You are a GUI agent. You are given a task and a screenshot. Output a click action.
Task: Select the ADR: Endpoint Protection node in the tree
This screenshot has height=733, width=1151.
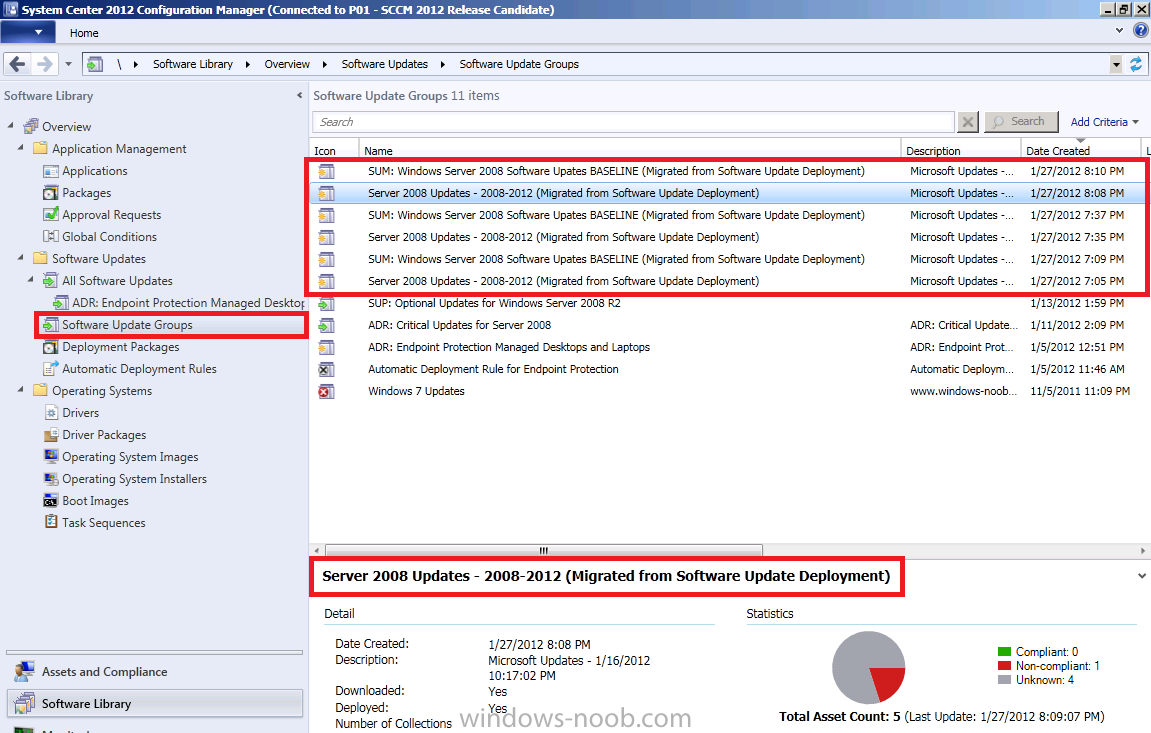tap(188, 303)
